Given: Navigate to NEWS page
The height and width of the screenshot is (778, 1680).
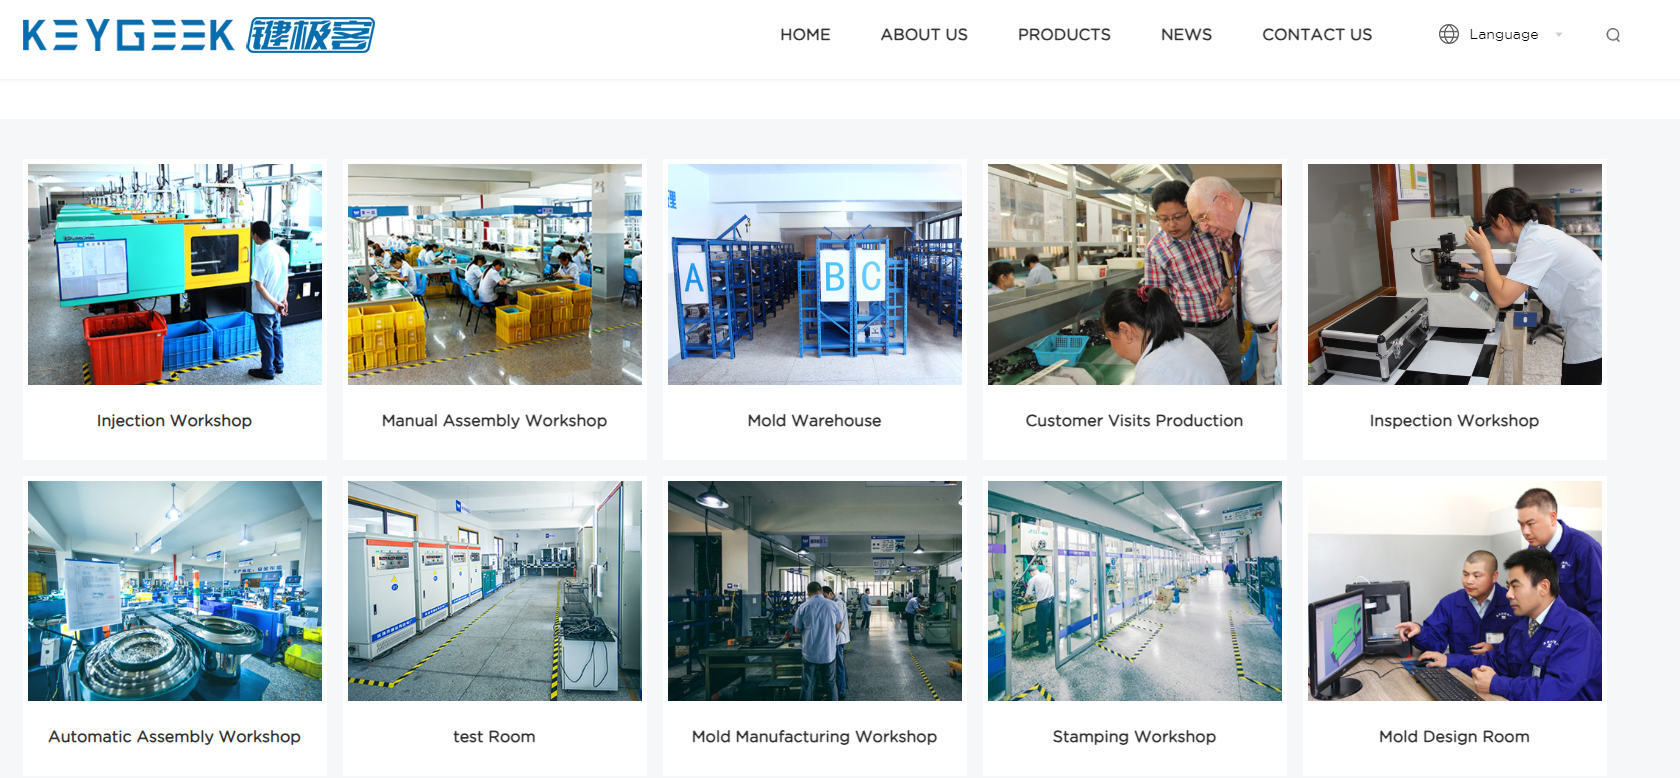Looking at the screenshot, I should point(1186,34).
